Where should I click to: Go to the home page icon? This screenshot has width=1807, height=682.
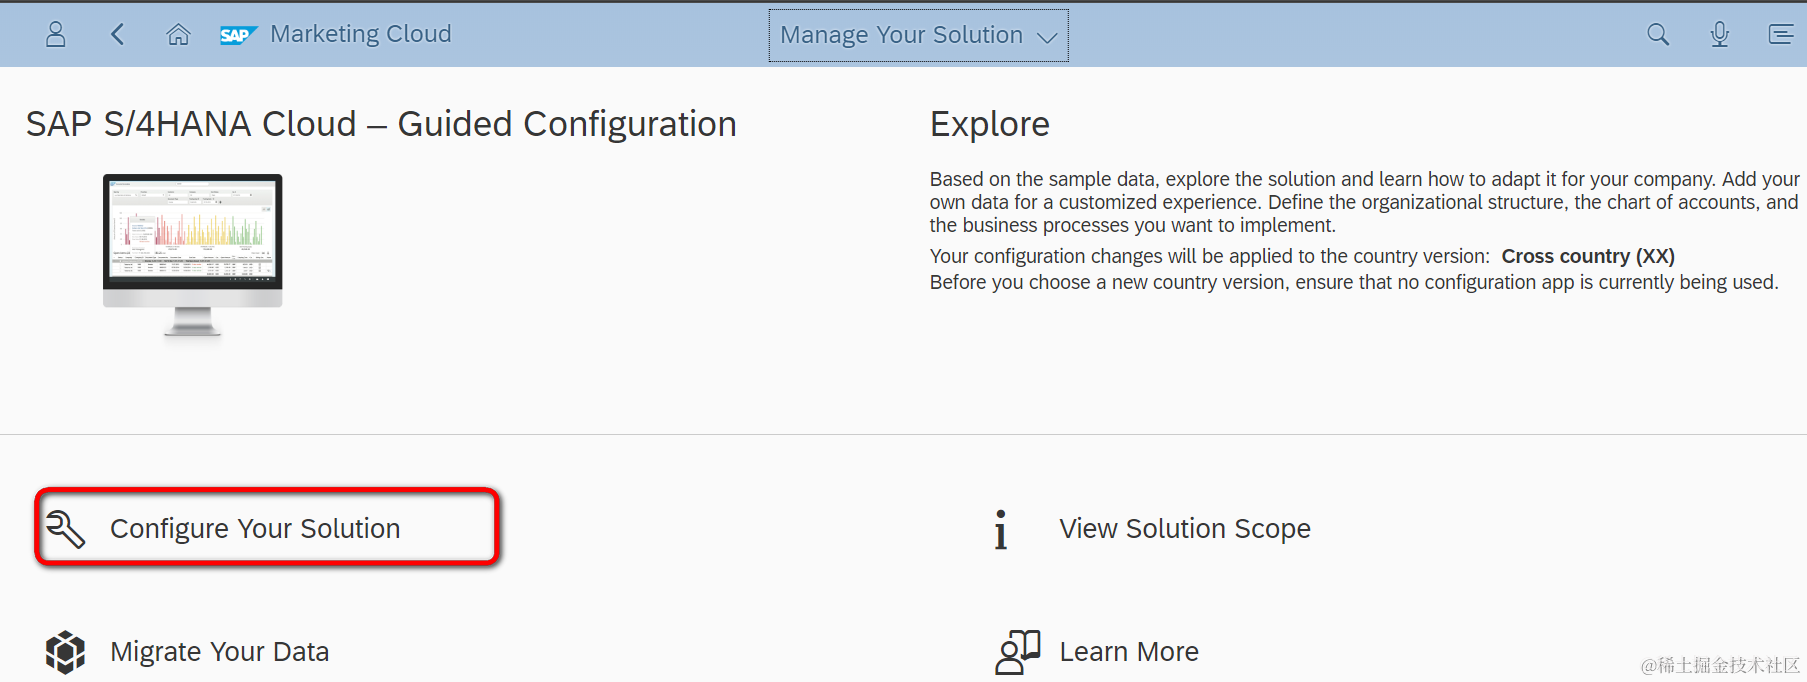coord(178,35)
